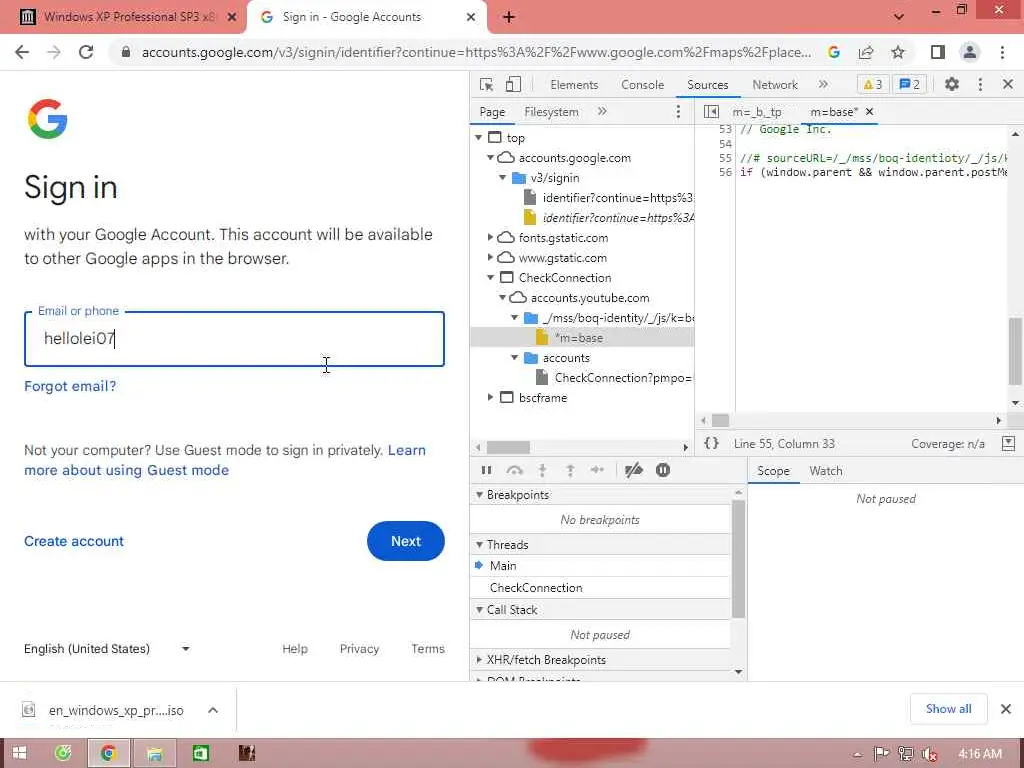Click the navigator horizontal scrollbar thumb
This screenshot has height=768, width=1024.
tap(509, 447)
